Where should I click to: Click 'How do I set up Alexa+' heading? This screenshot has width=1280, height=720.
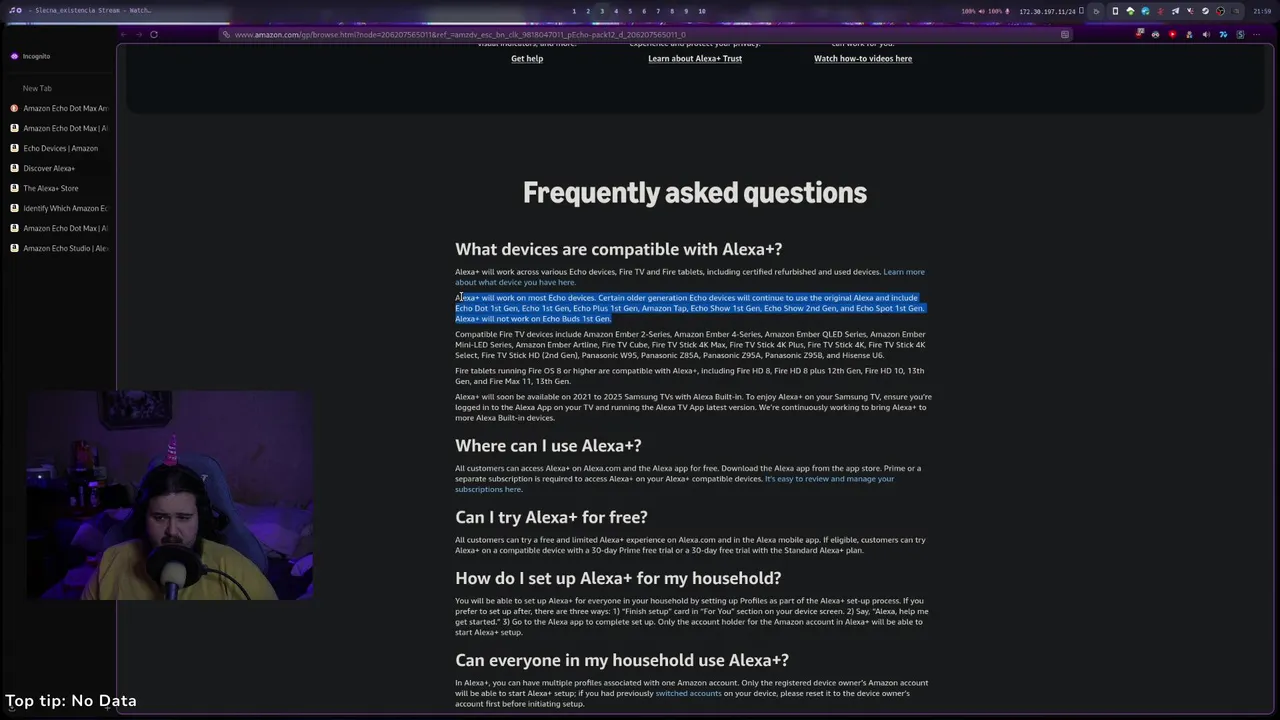pyautogui.click(x=618, y=578)
